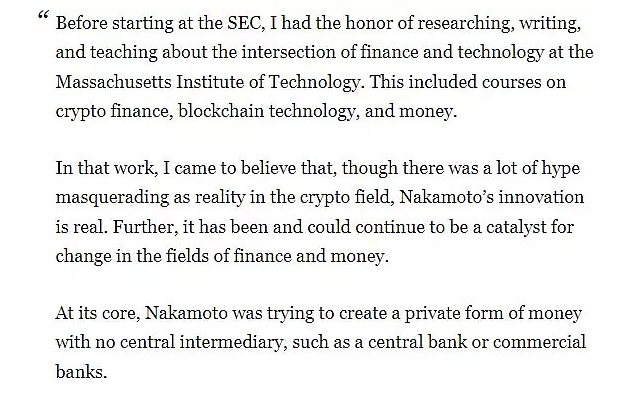Image resolution: width=625 pixels, height=397 pixels.
Task: Click 'In that work' paragraph start
Action: 104,168
